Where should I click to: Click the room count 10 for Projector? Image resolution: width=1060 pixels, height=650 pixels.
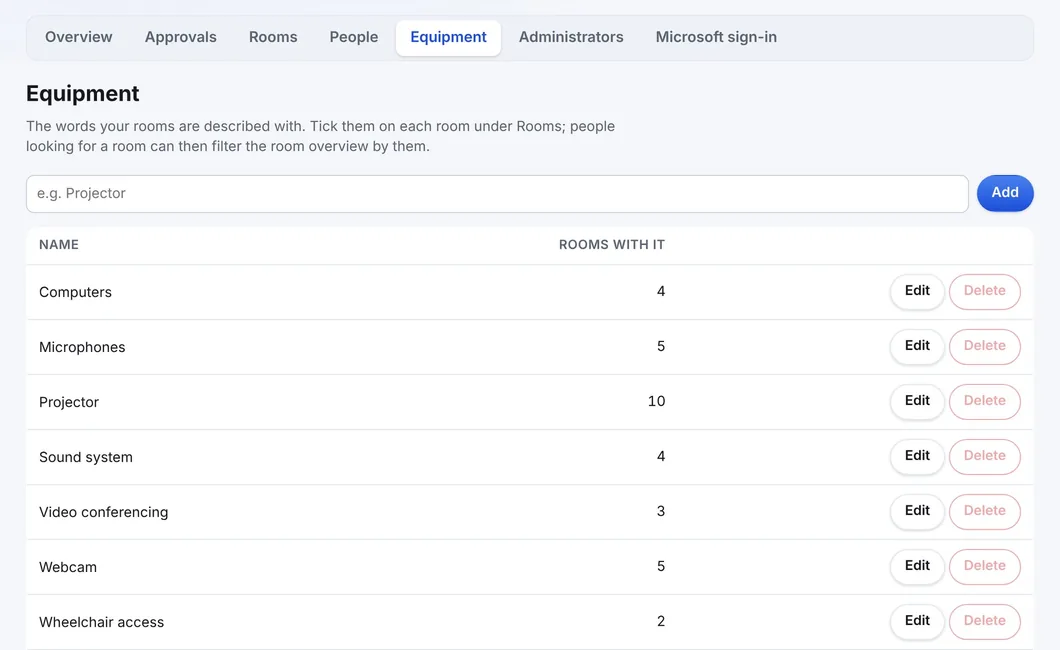[x=656, y=401]
